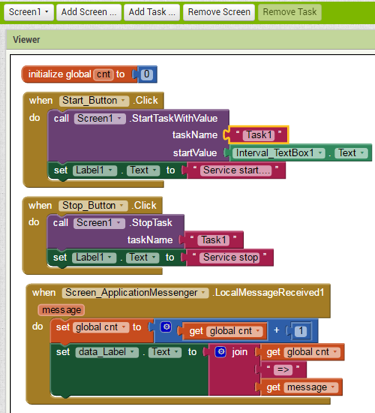Click the Add Task button
Screen dimensions: 375x413
point(152,12)
